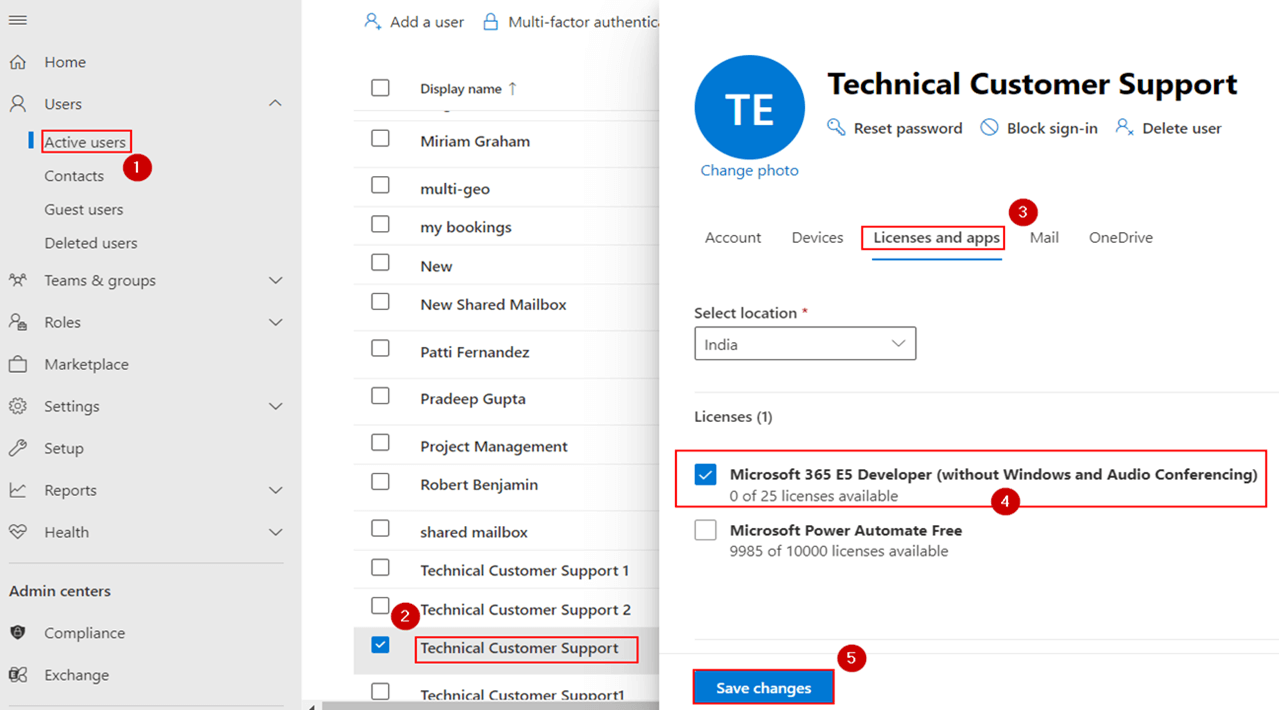1279x710 pixels.
Task: Click the Home icon in sidebar
Action: (18, 62)
